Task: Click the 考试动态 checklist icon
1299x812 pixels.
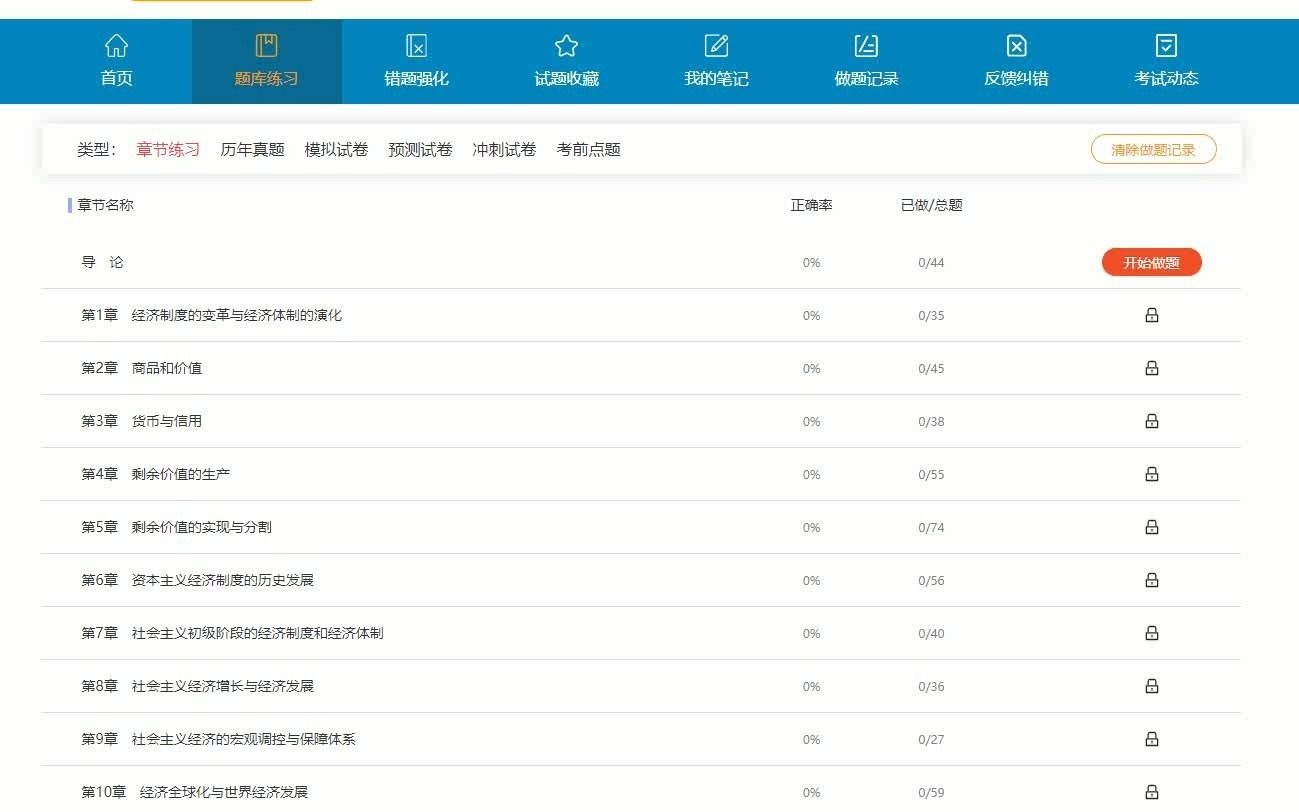Action: [1166, 46]
